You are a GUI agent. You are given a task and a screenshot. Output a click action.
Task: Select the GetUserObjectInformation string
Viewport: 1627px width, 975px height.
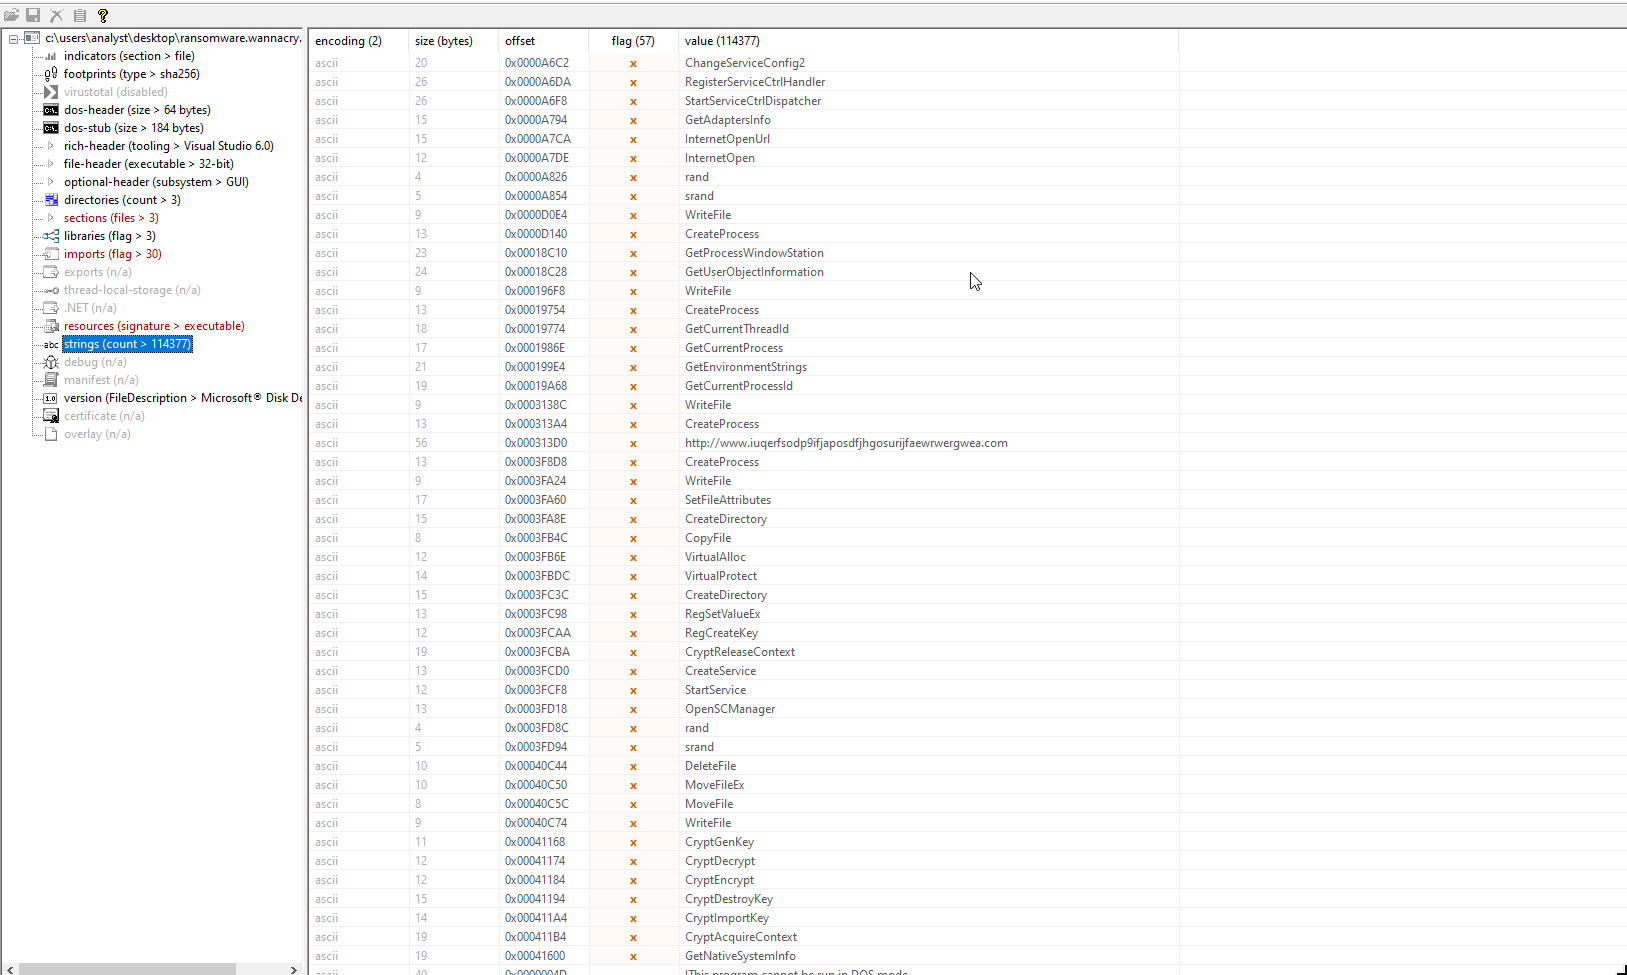pos(754,272)
